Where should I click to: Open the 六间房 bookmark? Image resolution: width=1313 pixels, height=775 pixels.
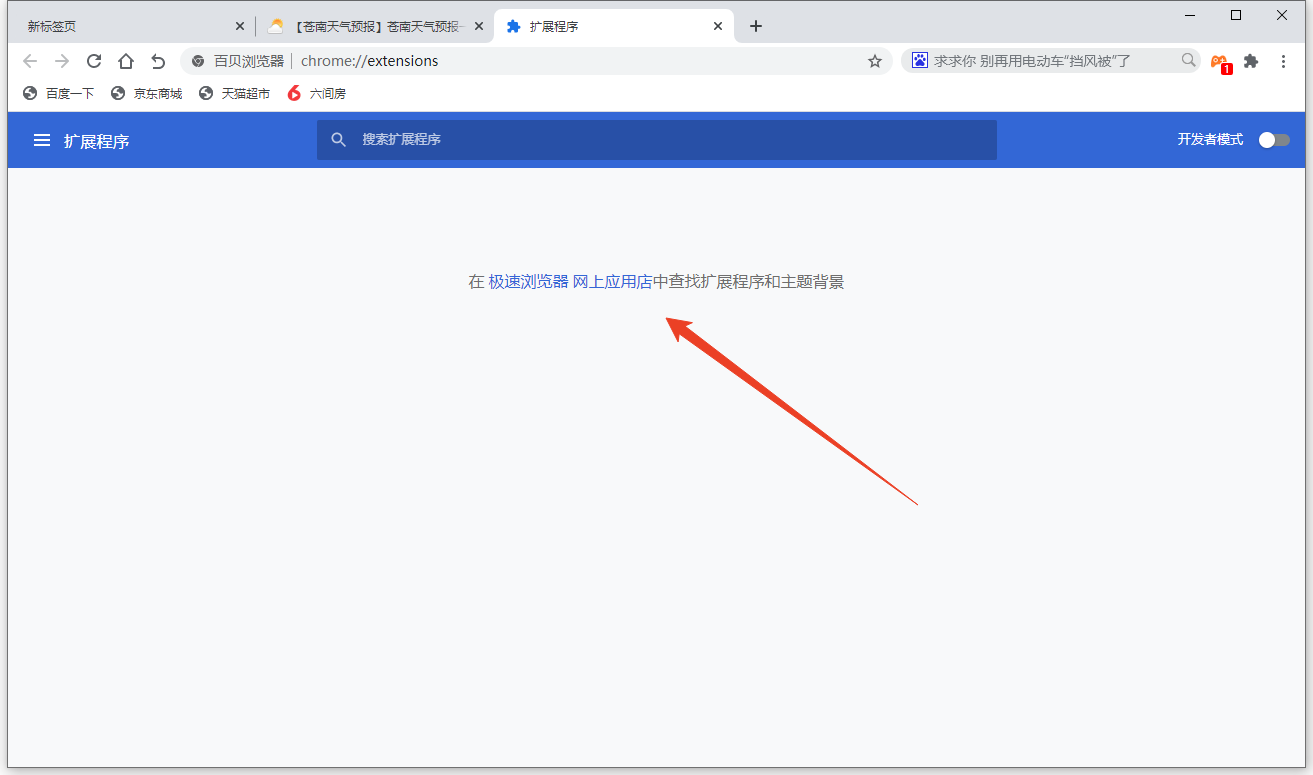point(317,93)
